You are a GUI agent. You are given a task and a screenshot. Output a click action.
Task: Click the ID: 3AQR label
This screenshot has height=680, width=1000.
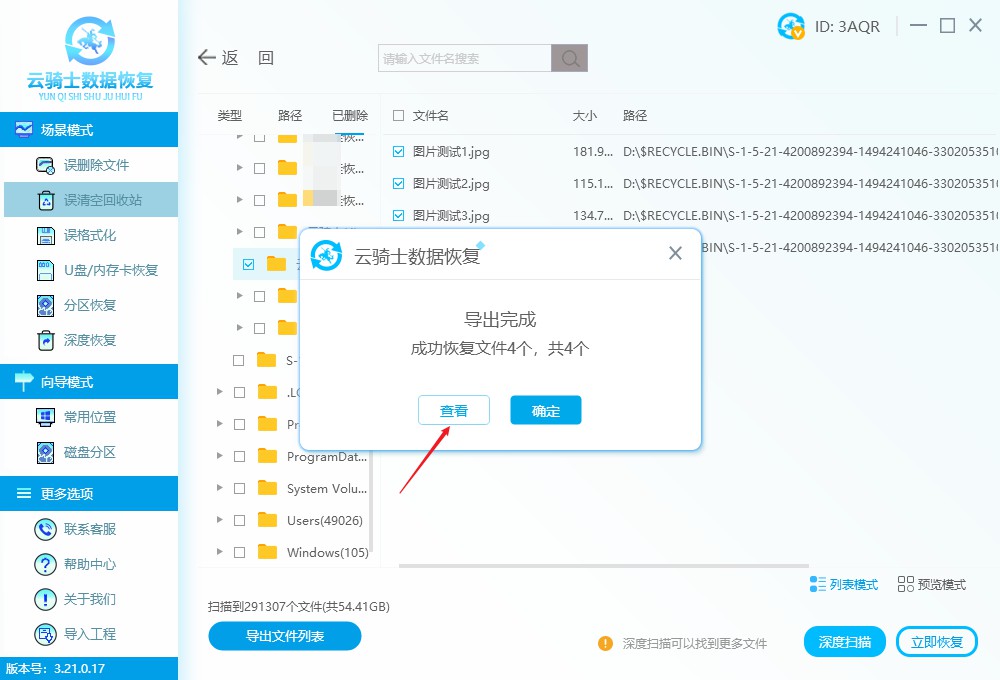point(847,27)
